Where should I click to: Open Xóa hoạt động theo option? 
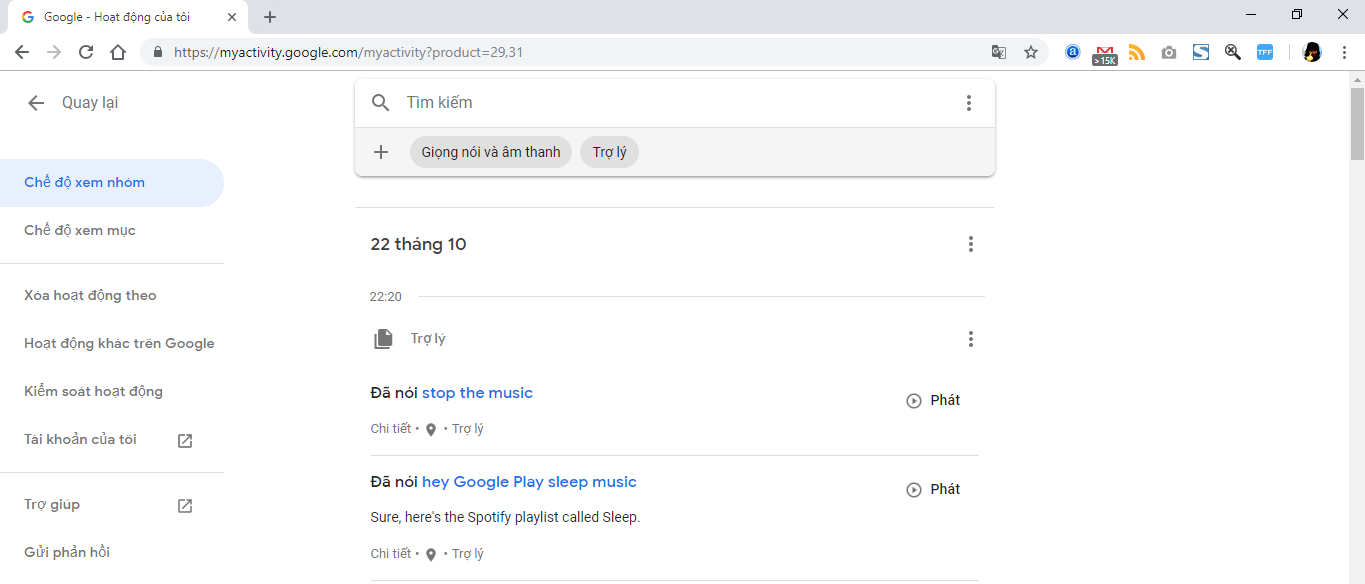[90, 296]
